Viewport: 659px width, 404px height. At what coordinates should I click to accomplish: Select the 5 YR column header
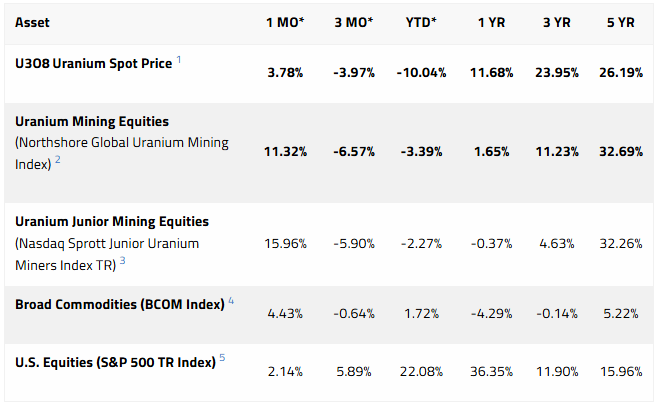[x=619, y=22]
